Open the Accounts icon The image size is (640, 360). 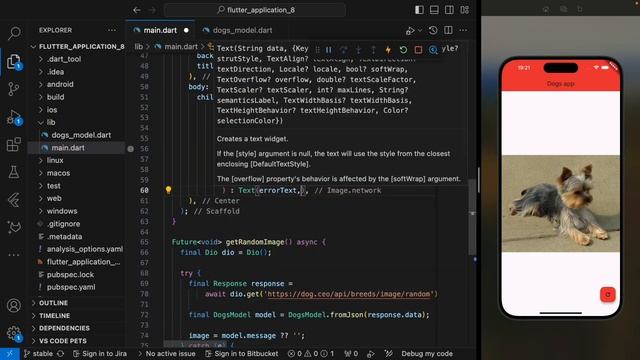click(x=14, y=305)
